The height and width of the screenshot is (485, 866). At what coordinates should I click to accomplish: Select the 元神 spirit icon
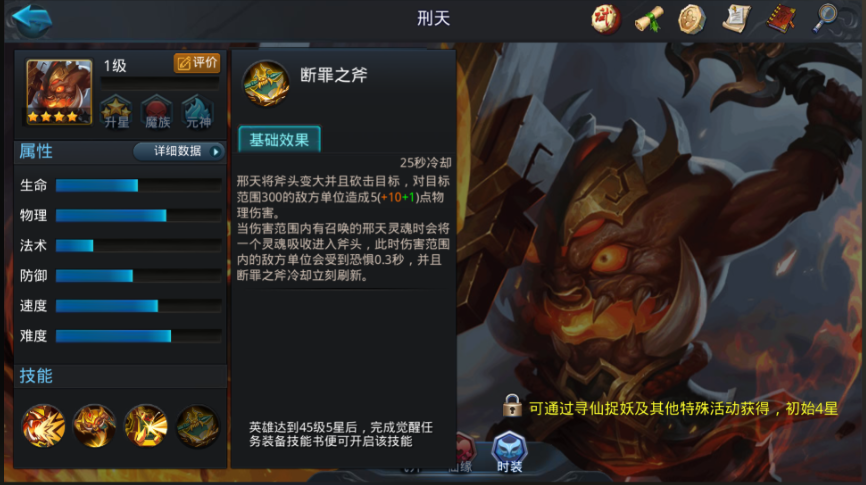coord(198,112)
